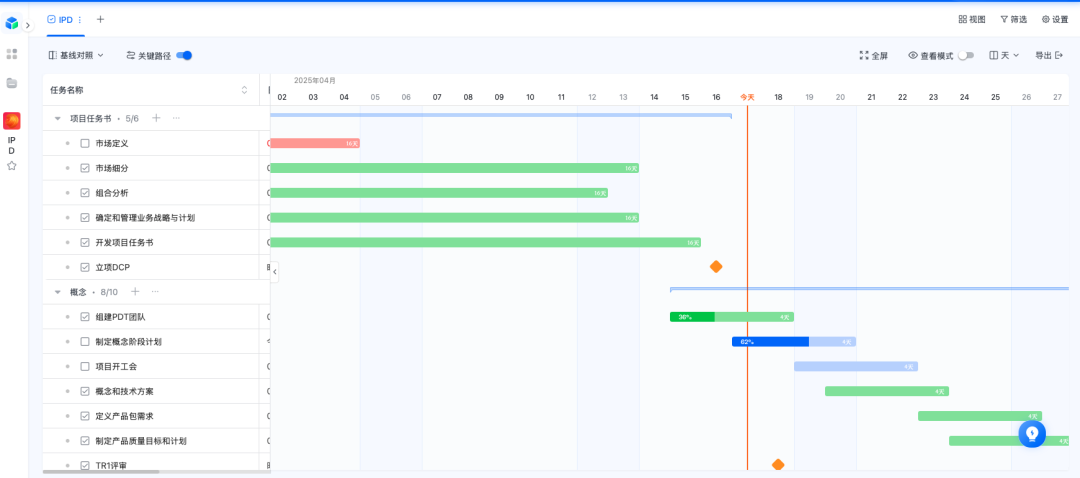Click the blue cube app logo
1080x478 pixels.
click(x=12, y=23)
